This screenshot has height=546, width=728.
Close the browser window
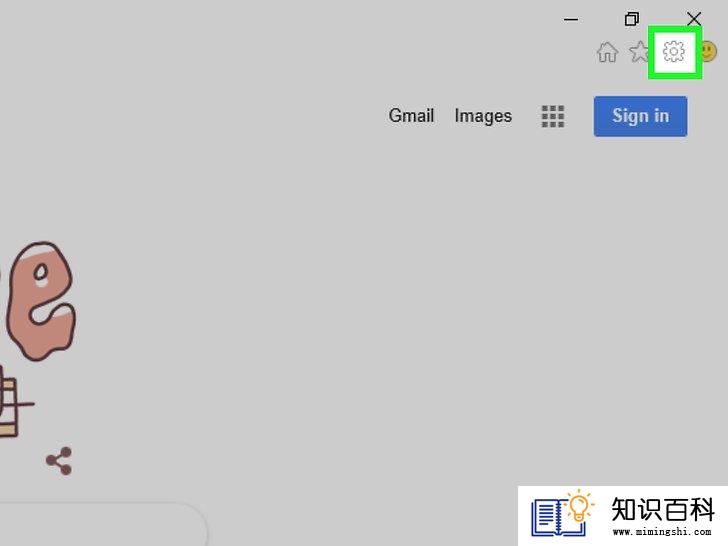694,19
